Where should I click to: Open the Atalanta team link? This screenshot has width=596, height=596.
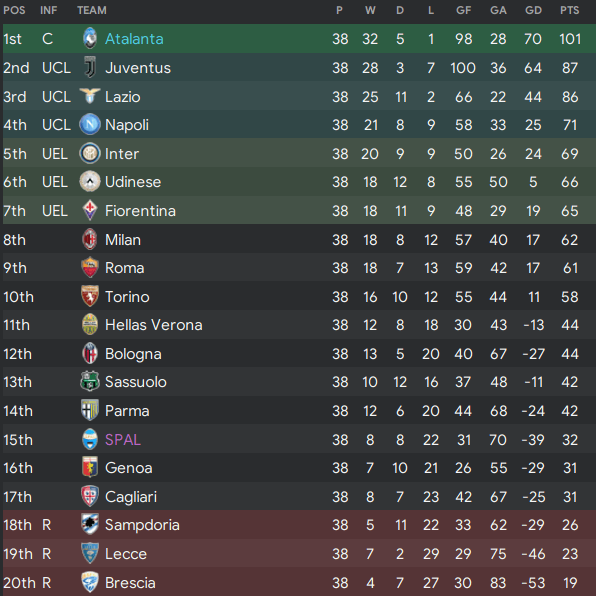coord(134,39)
